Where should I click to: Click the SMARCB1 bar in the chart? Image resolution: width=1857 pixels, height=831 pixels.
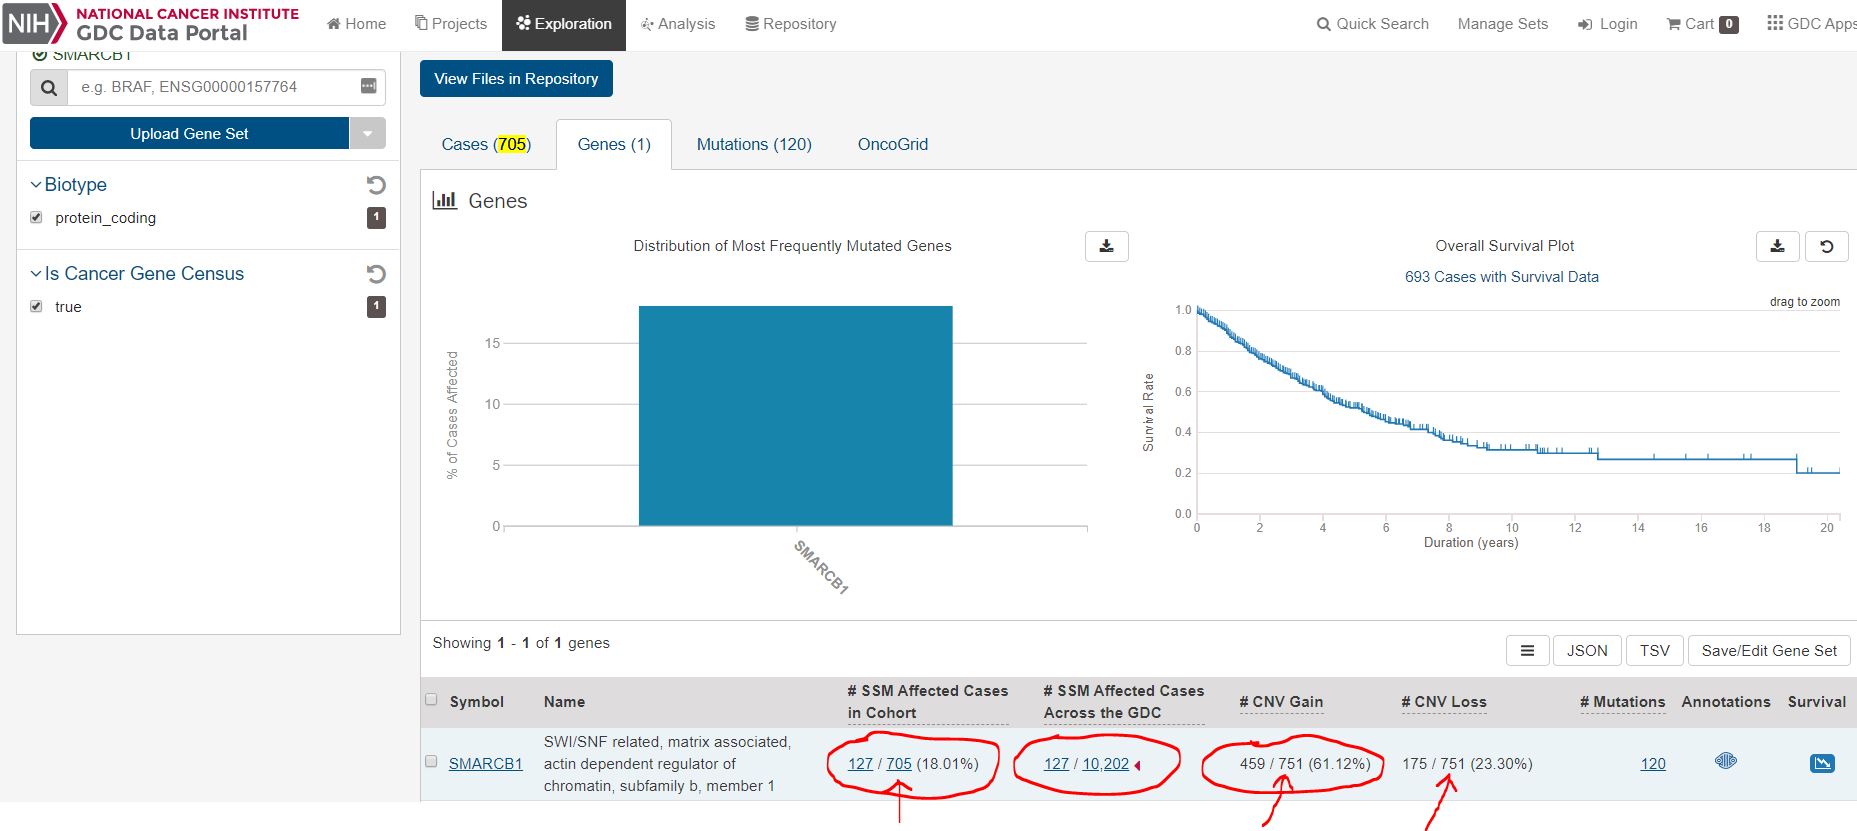tap(796, 415)
